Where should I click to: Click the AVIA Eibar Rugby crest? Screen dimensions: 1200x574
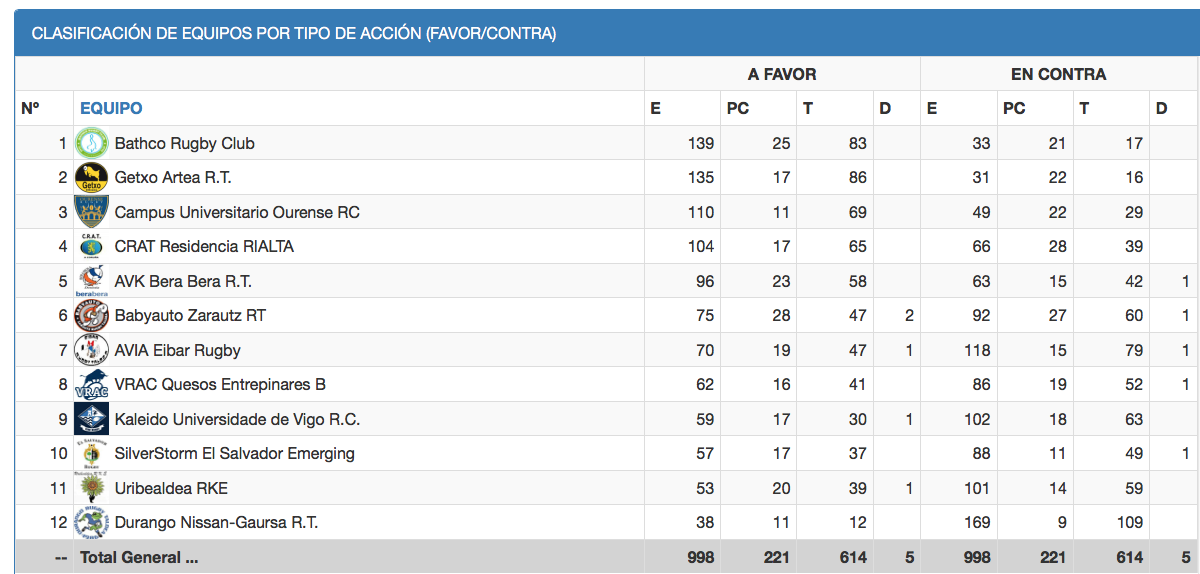tap(92, 350)
